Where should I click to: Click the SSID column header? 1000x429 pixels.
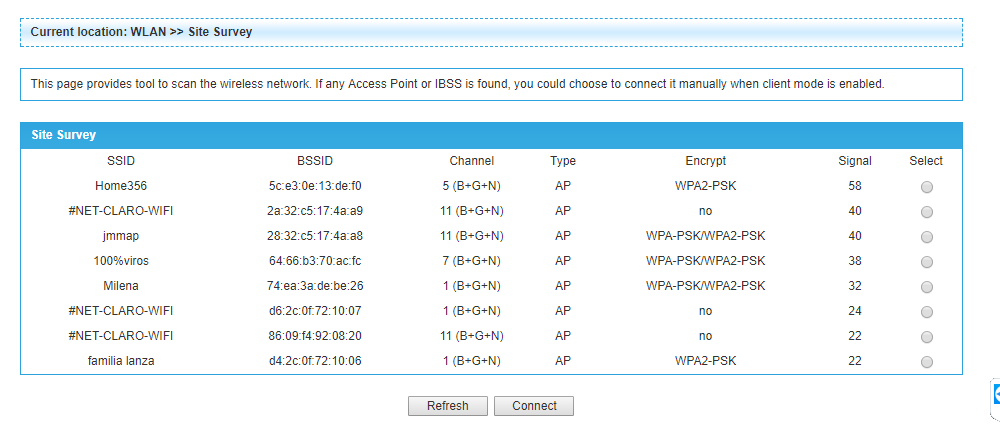pos(121,161)
